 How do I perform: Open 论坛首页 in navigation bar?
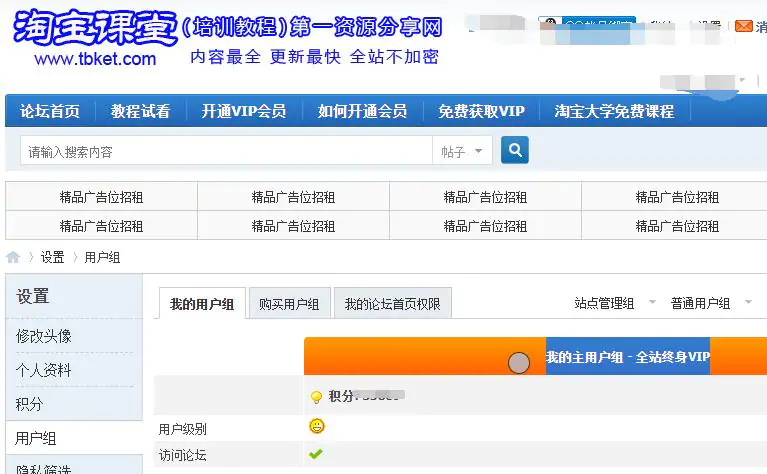pyautogui.click(x=50, y=111)
